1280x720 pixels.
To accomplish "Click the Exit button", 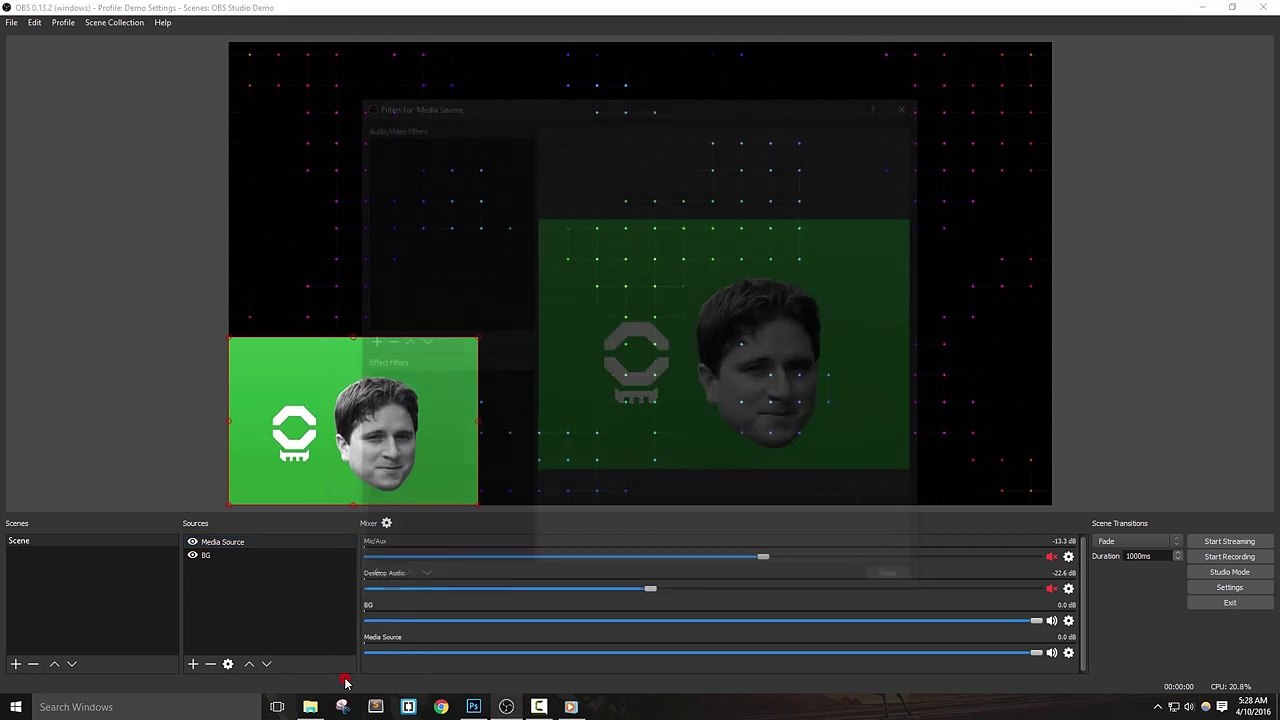I will (1229, 603).
